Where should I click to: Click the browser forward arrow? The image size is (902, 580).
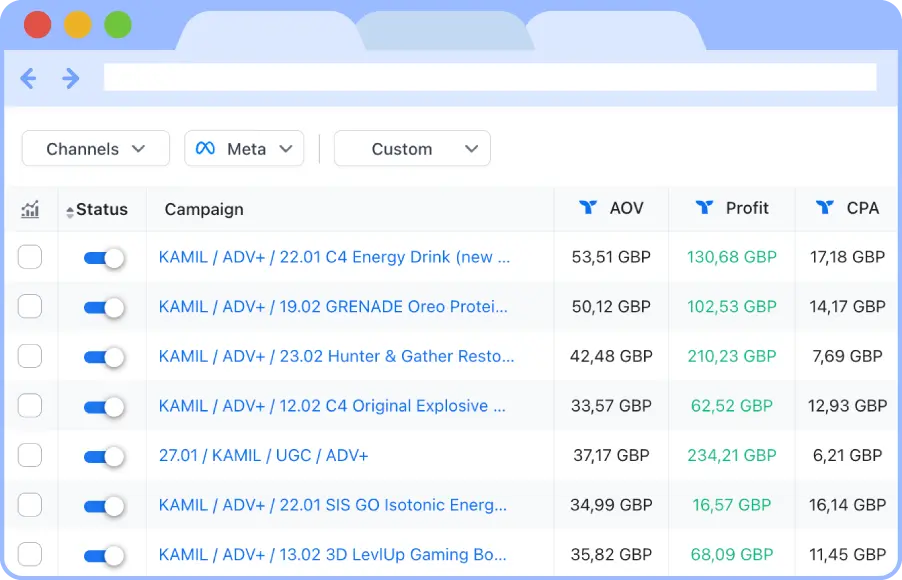click(x=71, y=78)
